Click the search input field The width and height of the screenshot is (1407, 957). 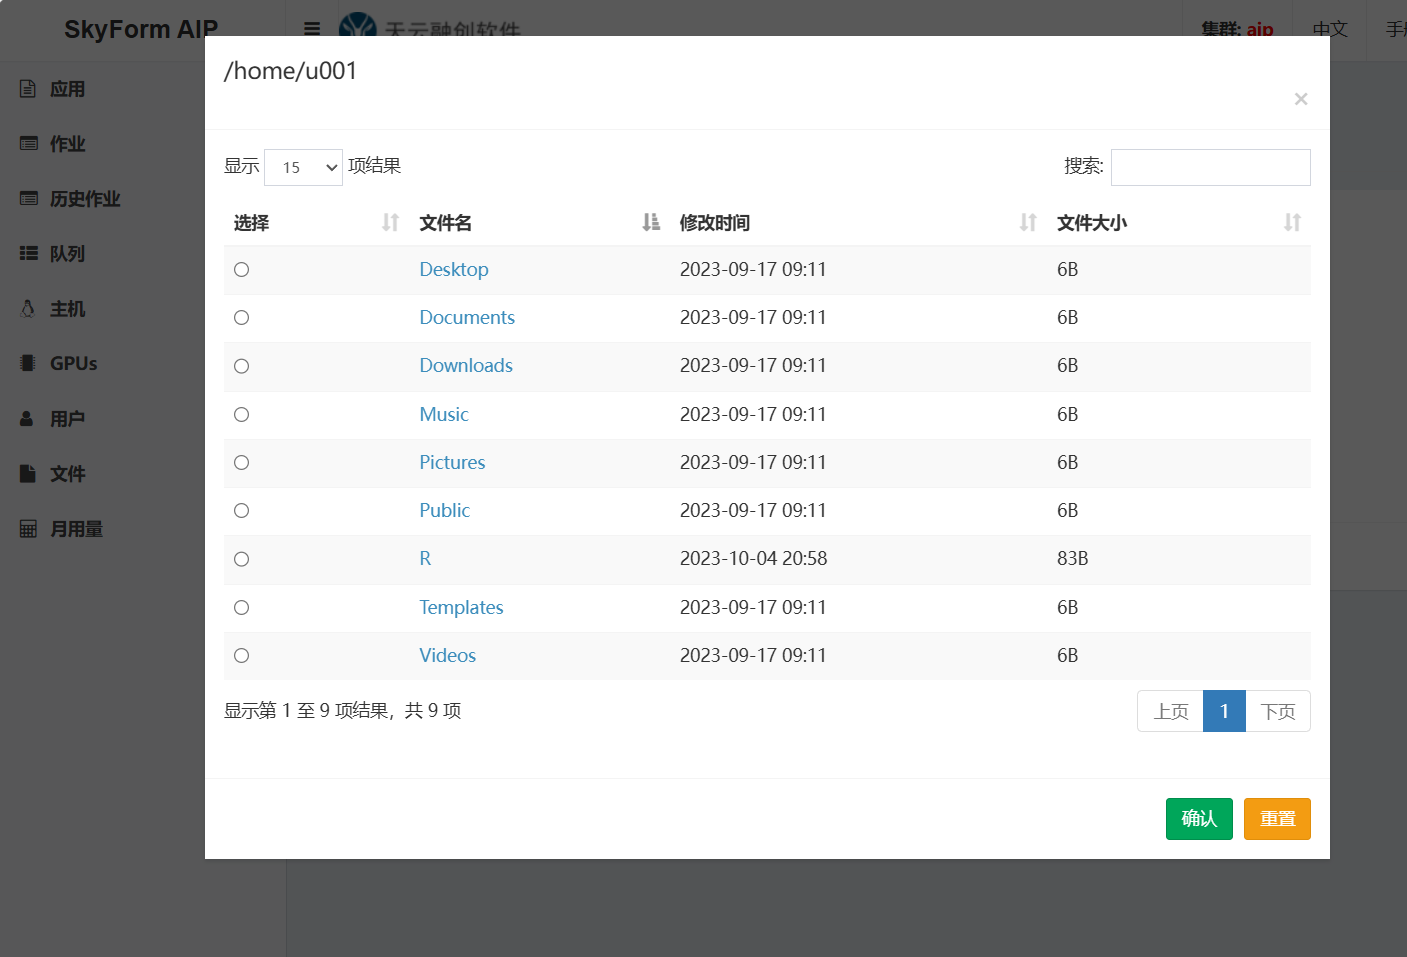[x=1210, y=167]
